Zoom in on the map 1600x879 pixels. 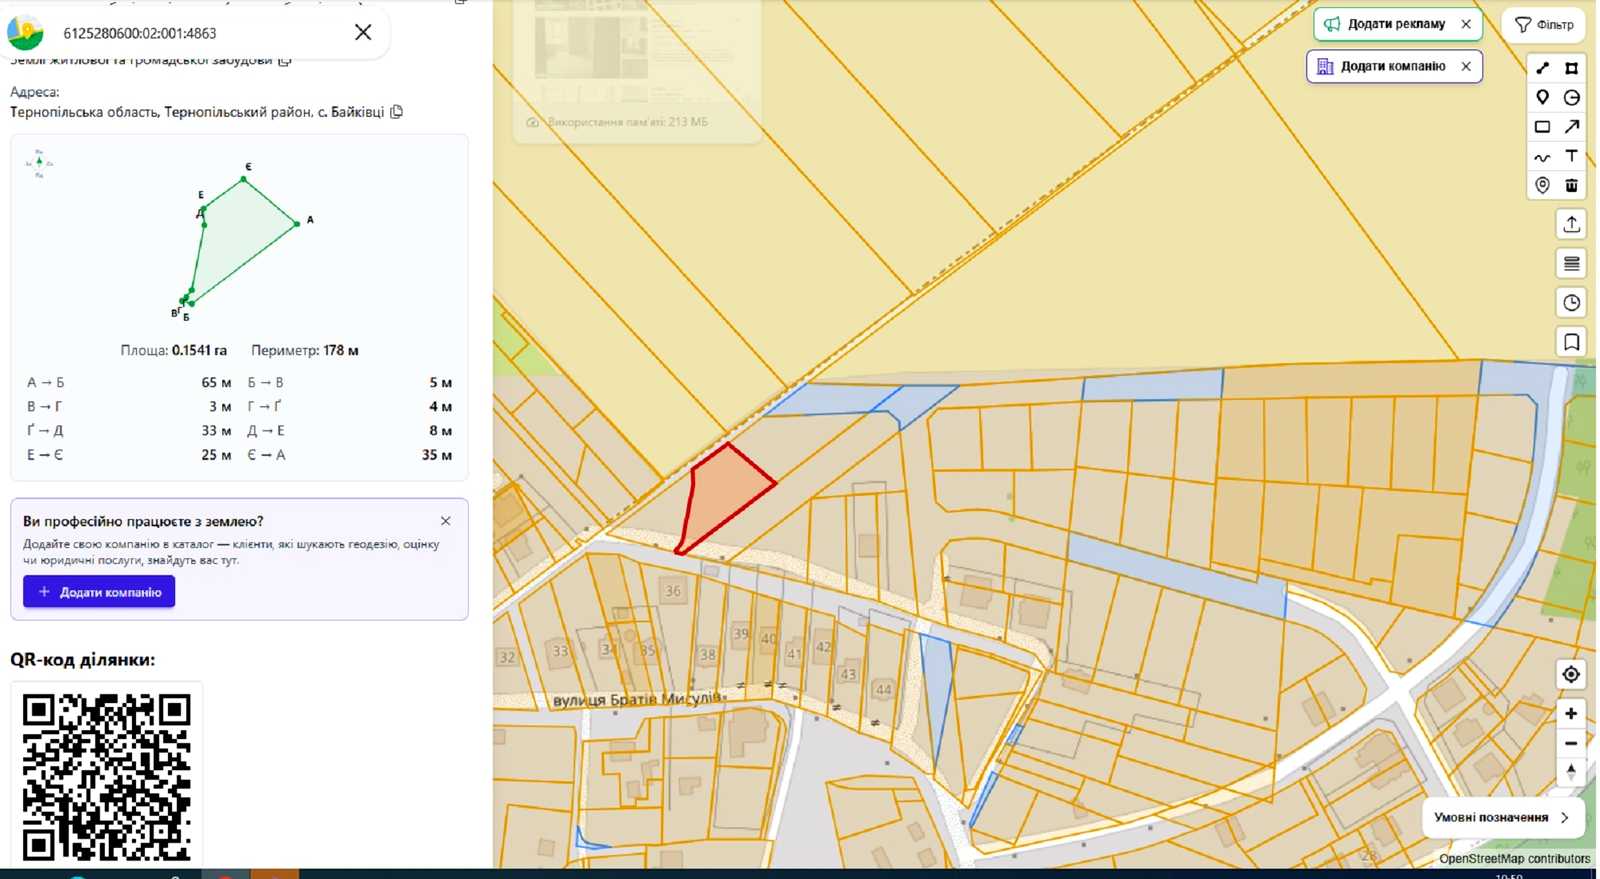pos(1571,713)
